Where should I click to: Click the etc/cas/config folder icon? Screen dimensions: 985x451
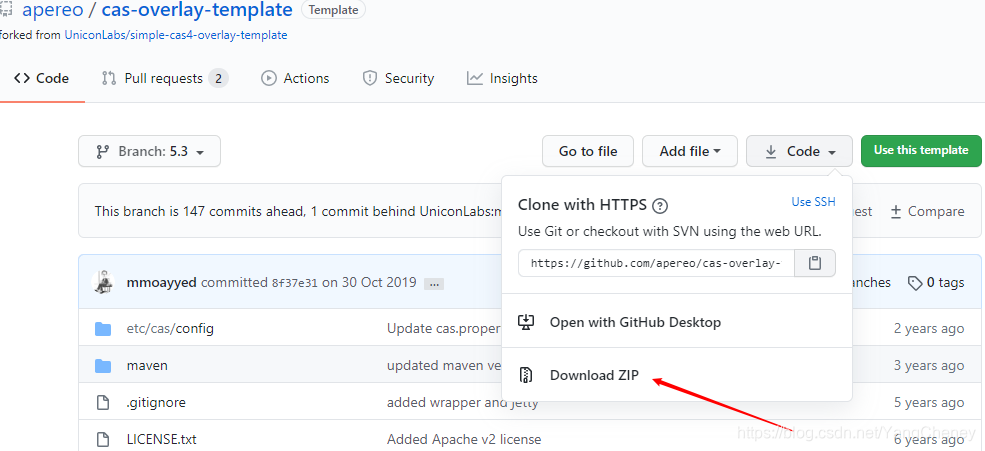tap(102, 329)
